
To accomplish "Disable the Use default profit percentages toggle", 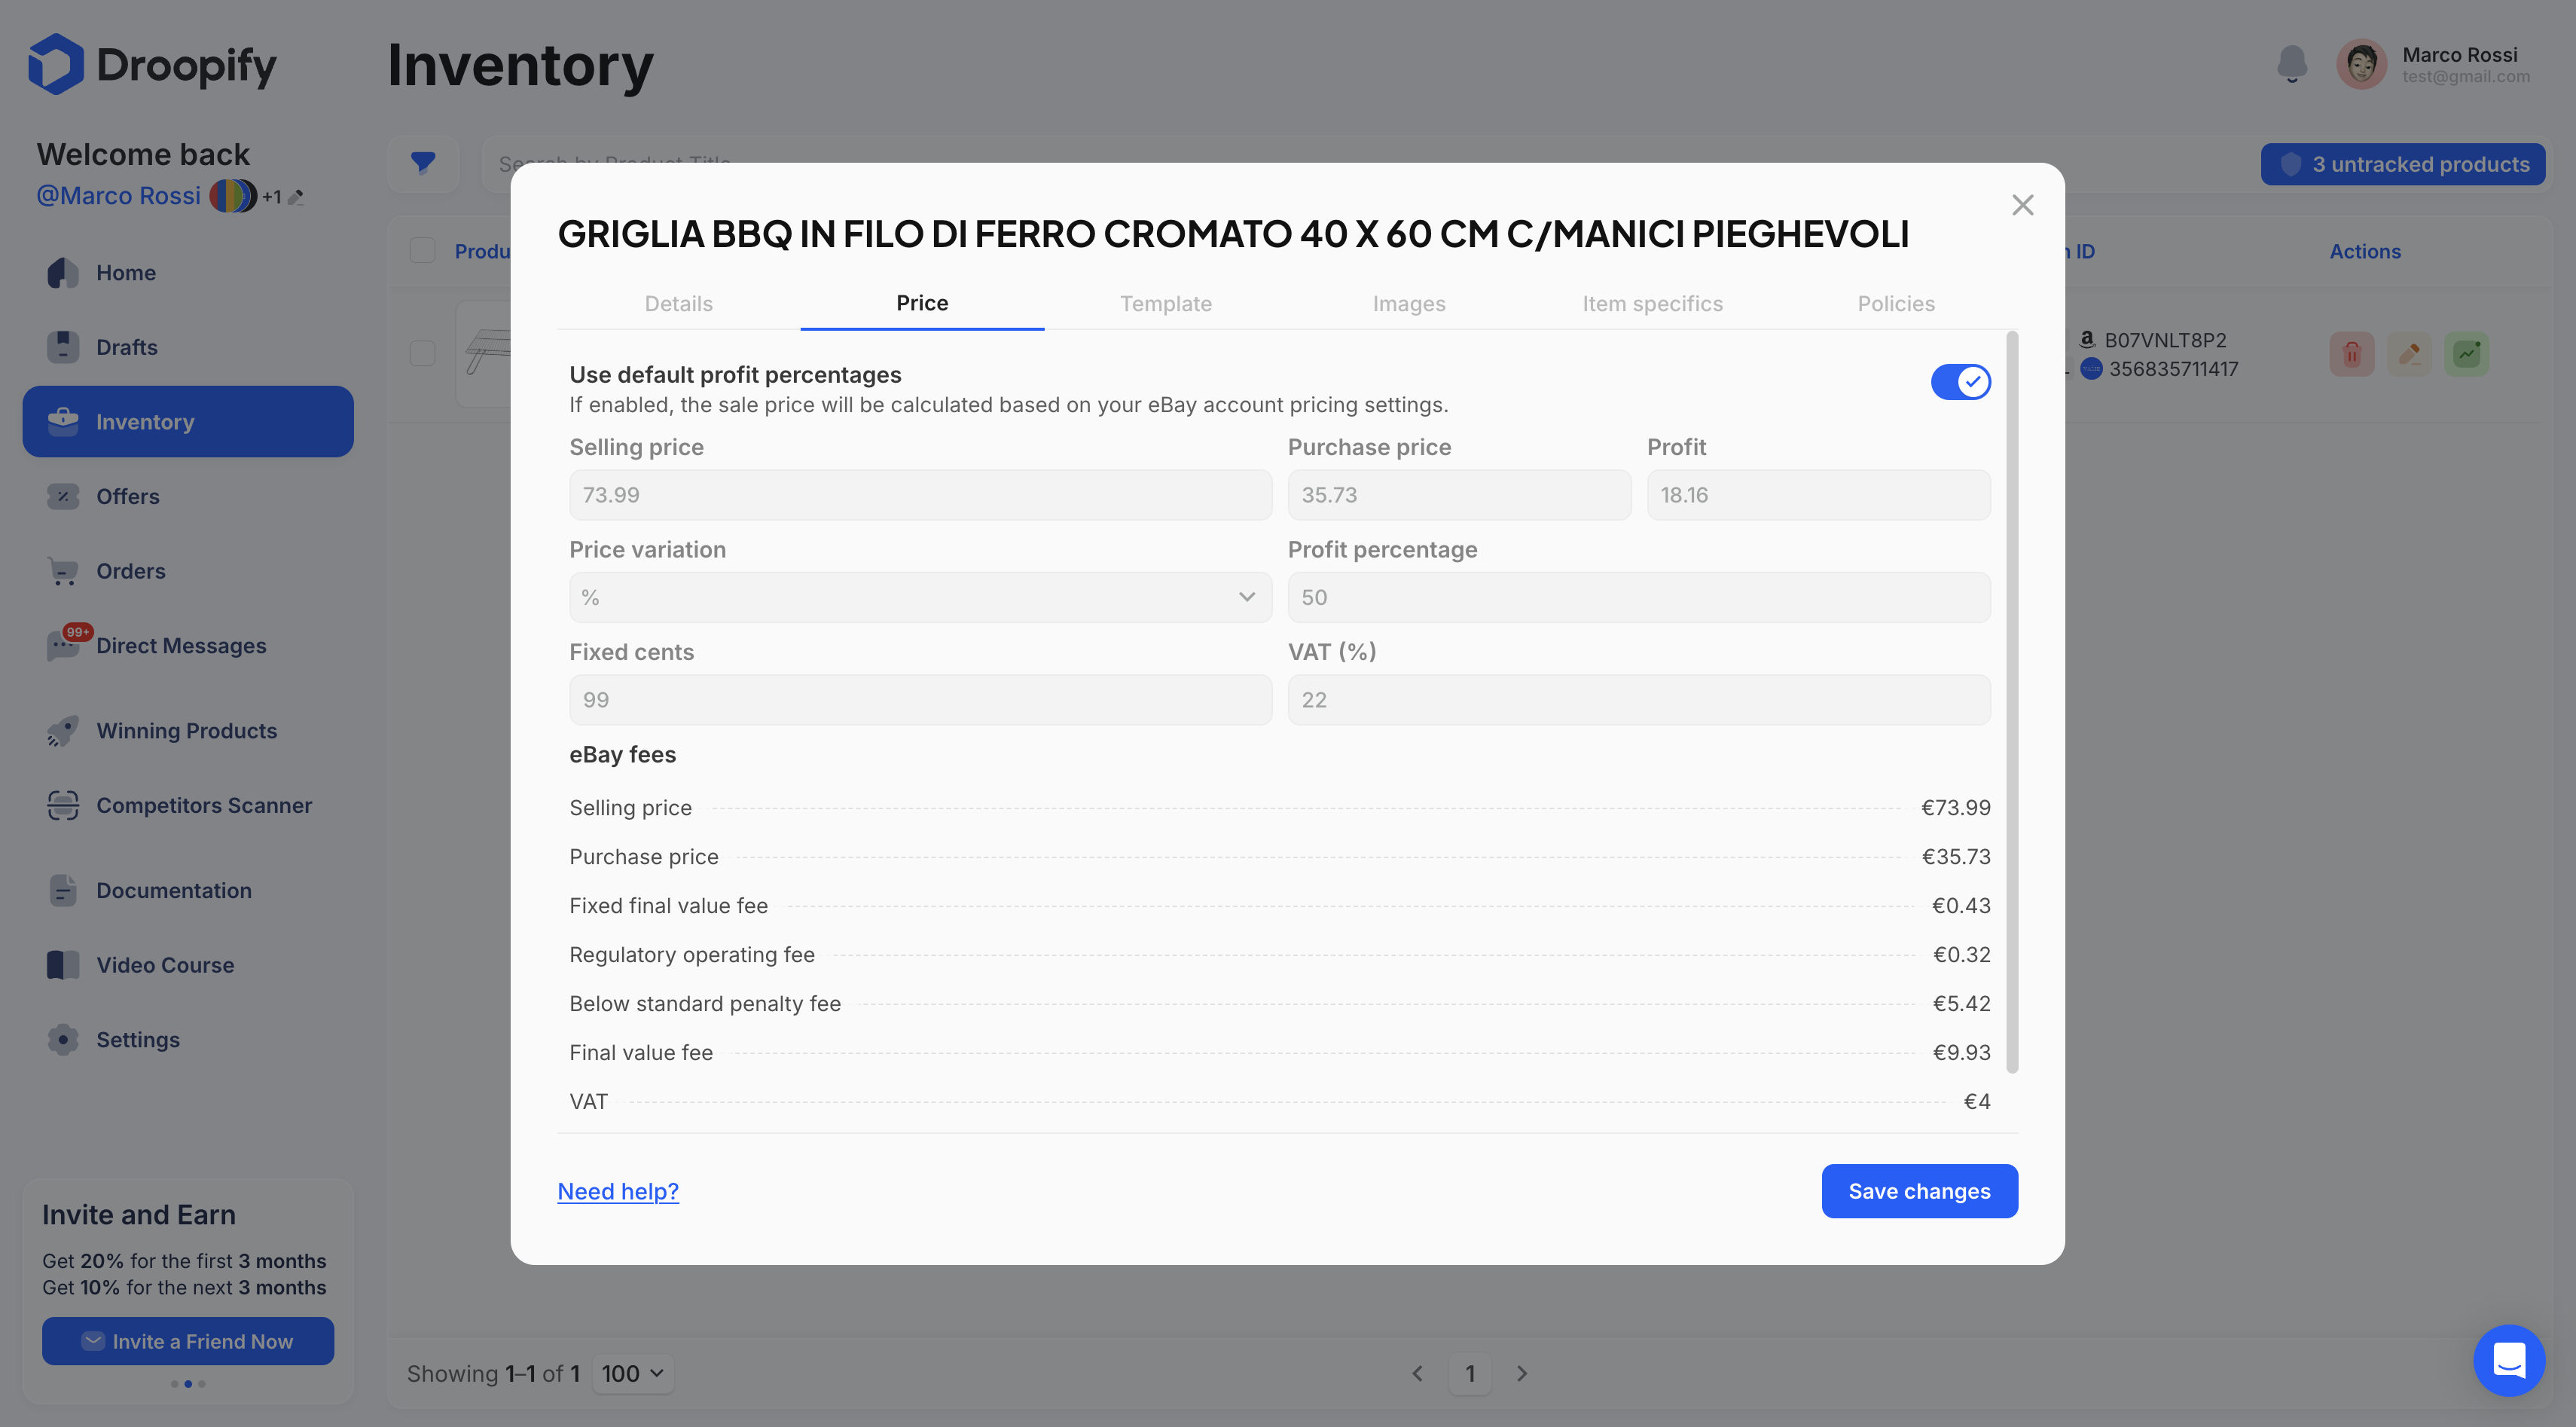I will pyautogui.click(x=1960, y=381).
